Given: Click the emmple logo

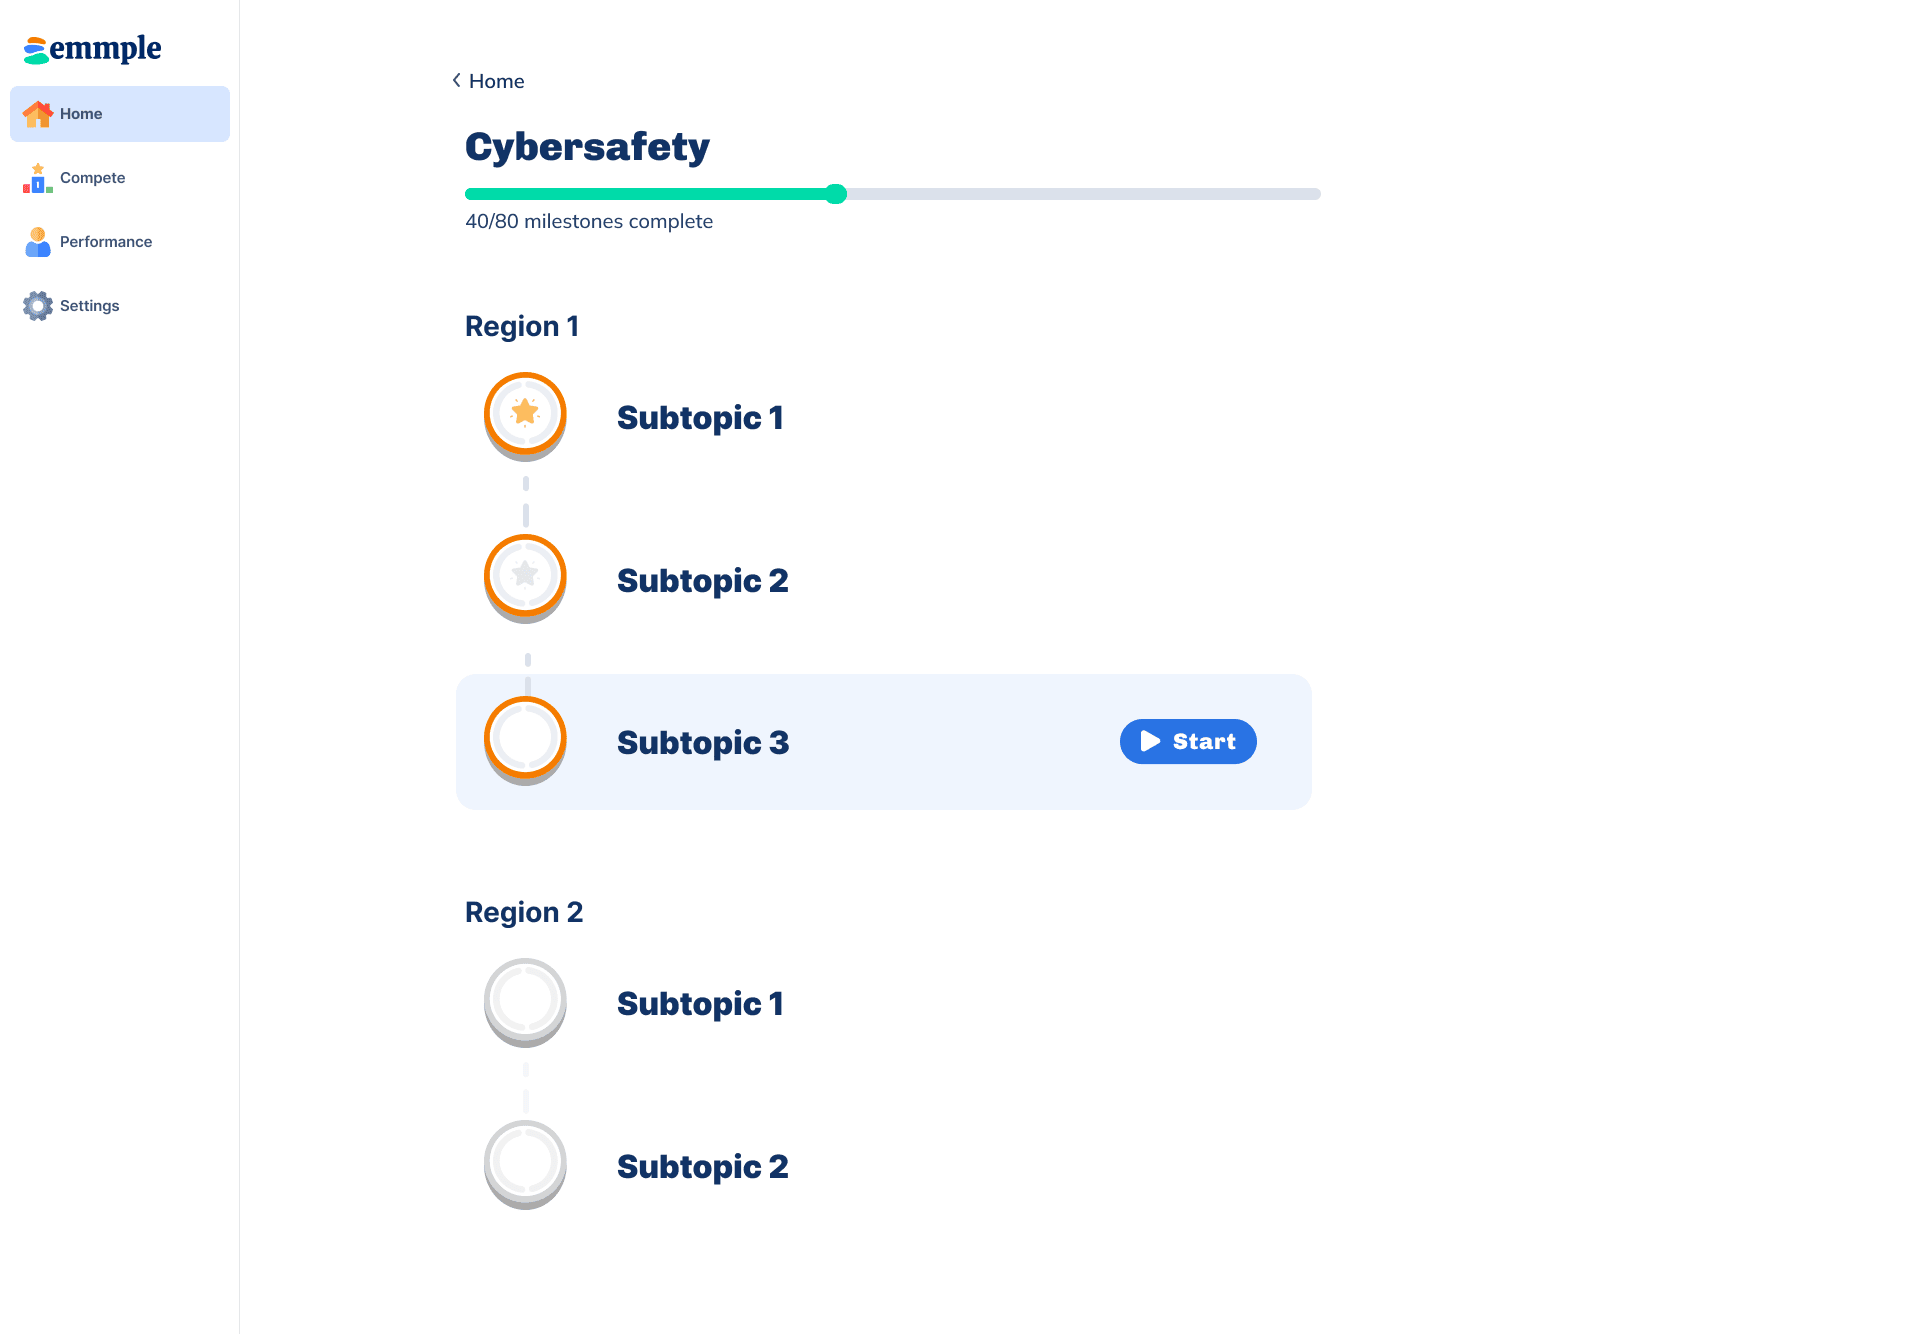Looking at the screenshot, I should click(x=92, y=48).
